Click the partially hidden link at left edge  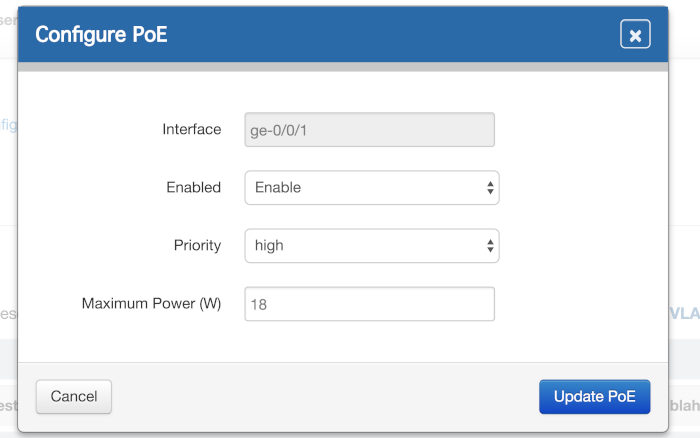click(8, 124)
